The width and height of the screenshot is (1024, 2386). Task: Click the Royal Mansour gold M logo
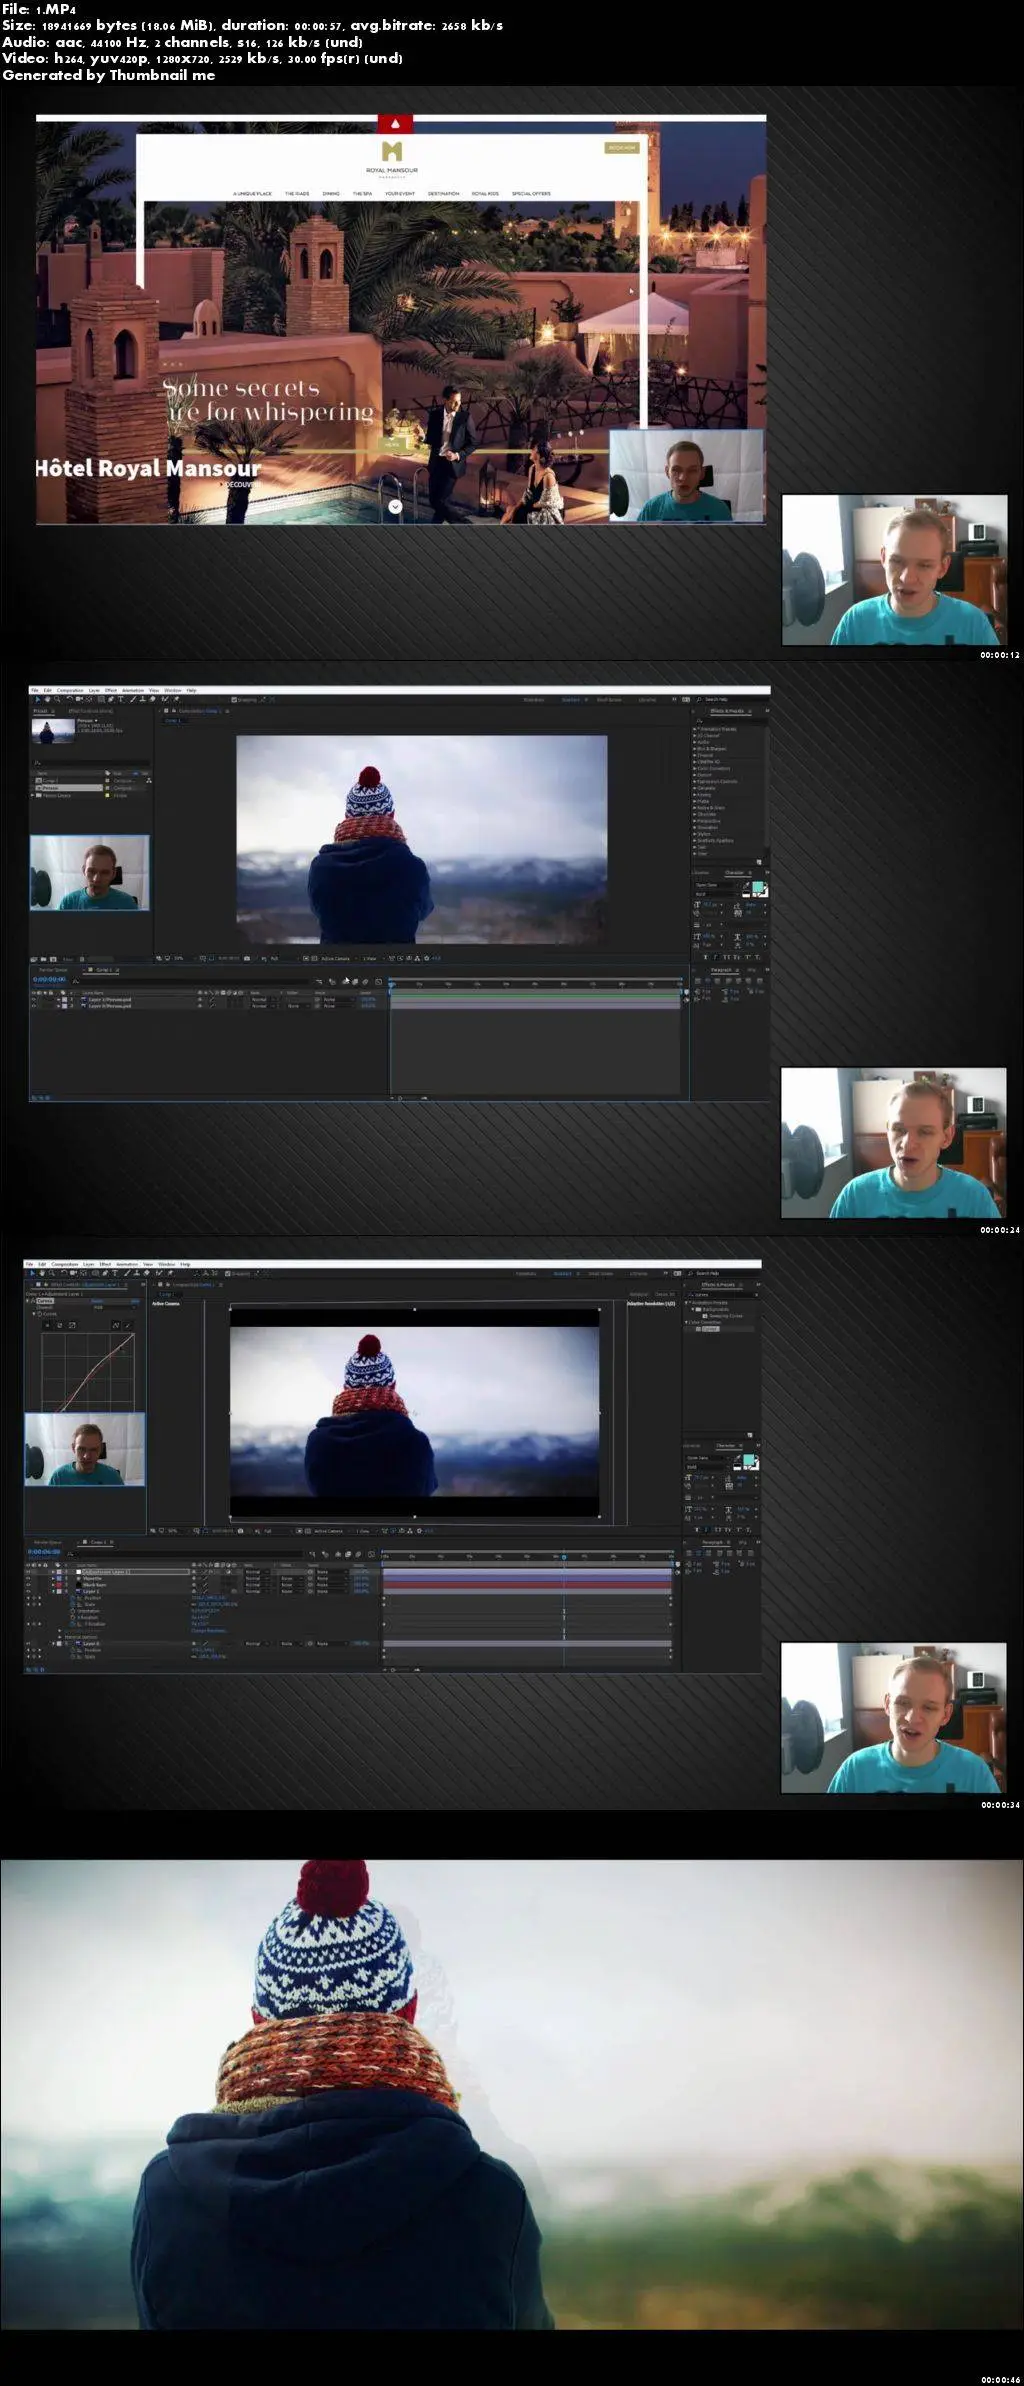coord(392,151)
